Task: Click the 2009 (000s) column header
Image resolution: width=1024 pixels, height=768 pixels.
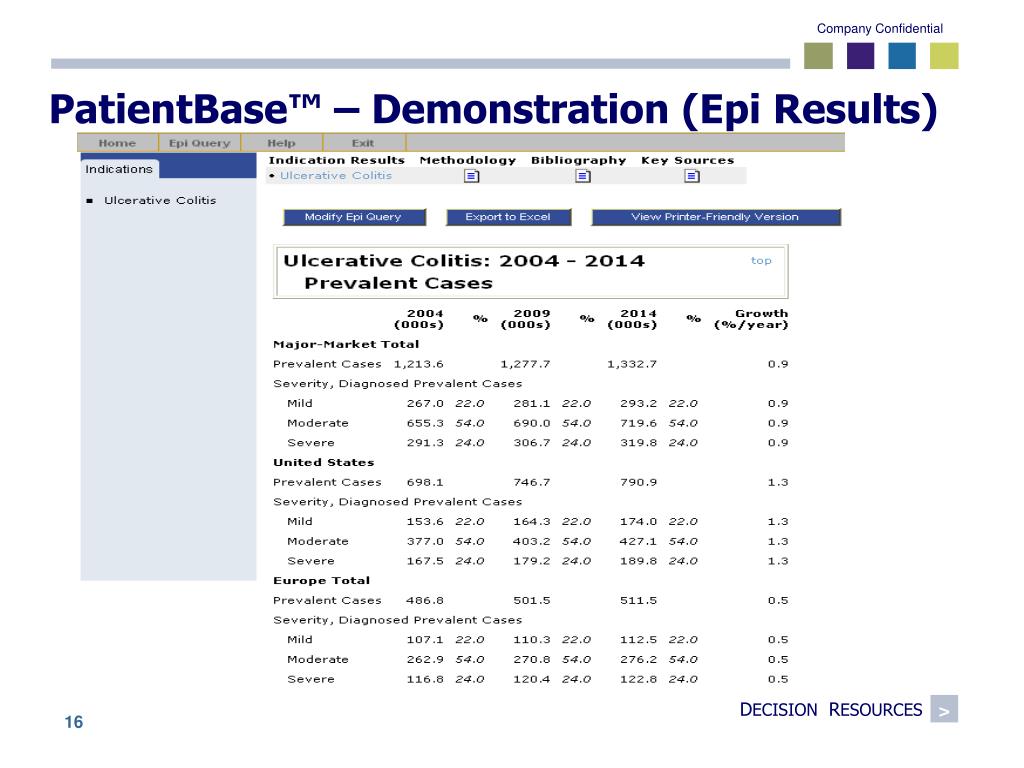Action: [x=525, y=319]
